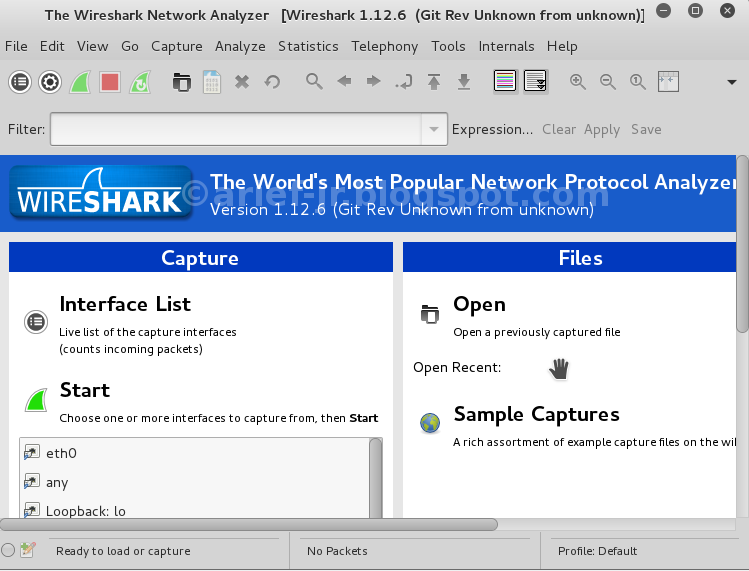Open a capture file from toolbar
The width and height of the screenshot is (749, 571).
click(x=182, y=82)
